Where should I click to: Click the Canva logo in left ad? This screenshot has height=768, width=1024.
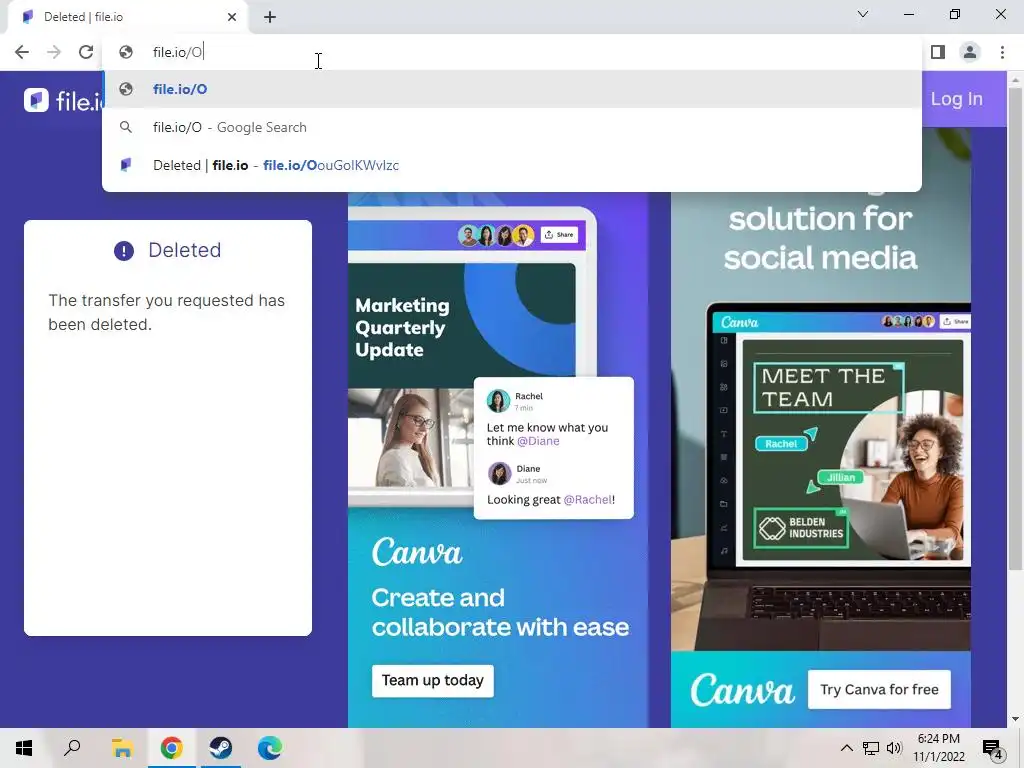click(x=417, y=552)
